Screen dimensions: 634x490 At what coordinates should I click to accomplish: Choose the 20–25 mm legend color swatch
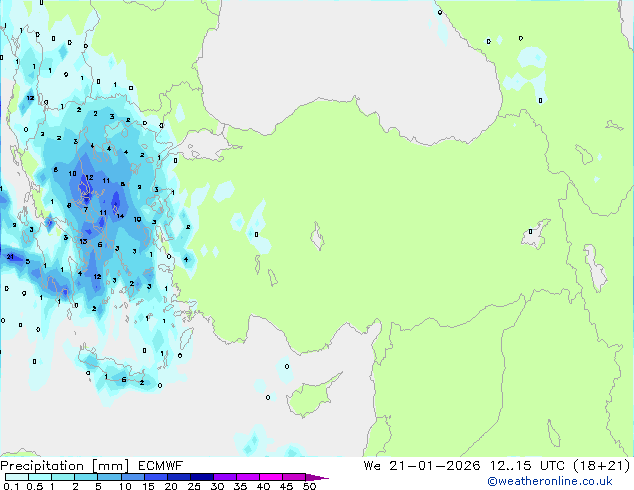(x=178, y=477)
